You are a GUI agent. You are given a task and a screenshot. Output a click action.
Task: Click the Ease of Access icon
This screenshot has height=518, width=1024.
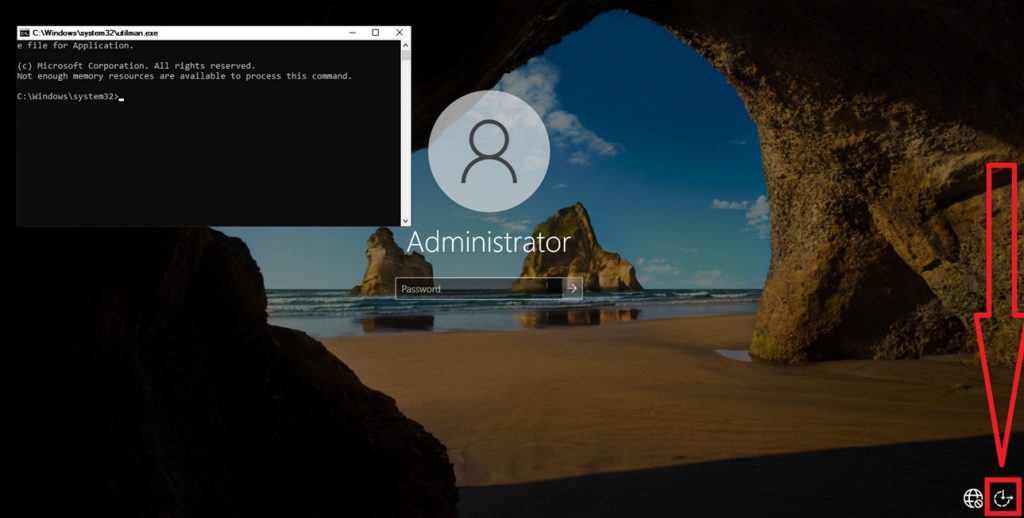1004,497
